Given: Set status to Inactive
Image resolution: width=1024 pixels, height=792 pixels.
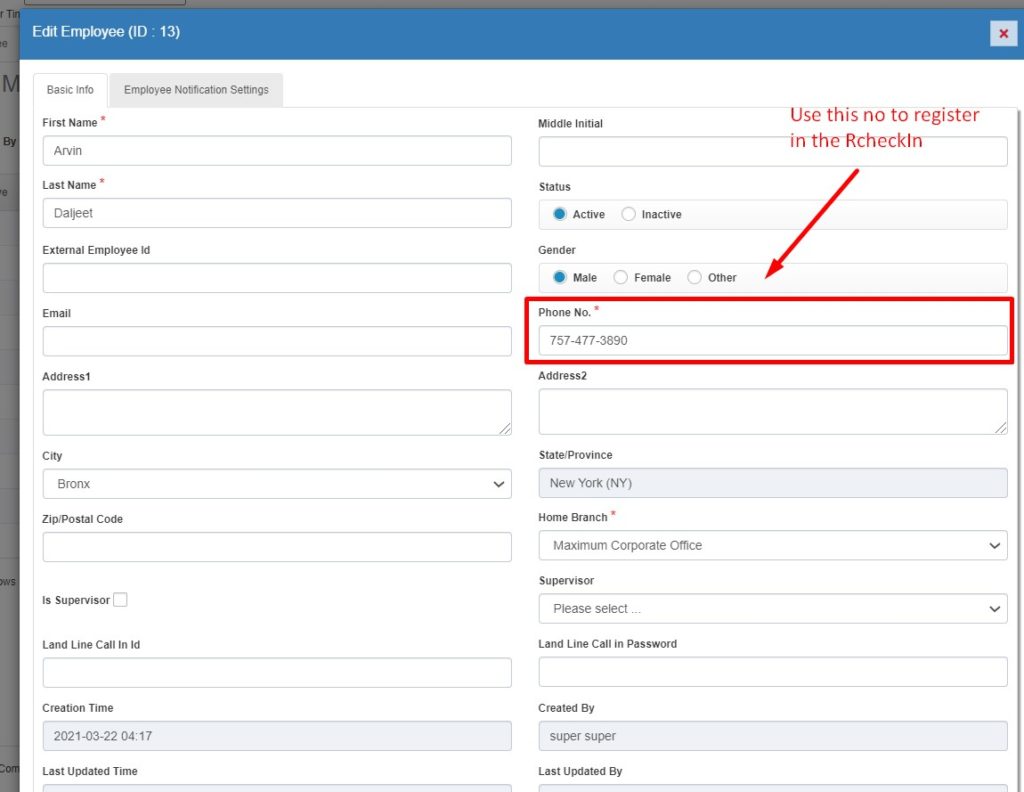Looking at the screenshot, I should 628,214.
